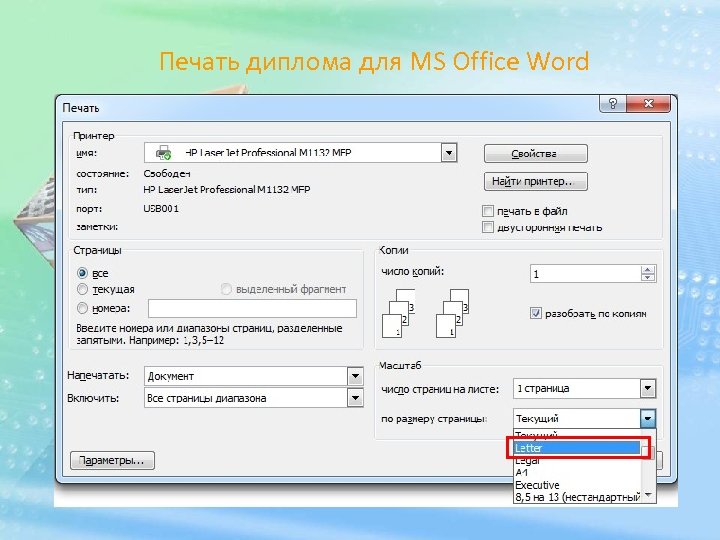This screenshot has height=540, width=720.
Task: Select the номера radio button
Action: pyautogui.click(x=82, y=308)
